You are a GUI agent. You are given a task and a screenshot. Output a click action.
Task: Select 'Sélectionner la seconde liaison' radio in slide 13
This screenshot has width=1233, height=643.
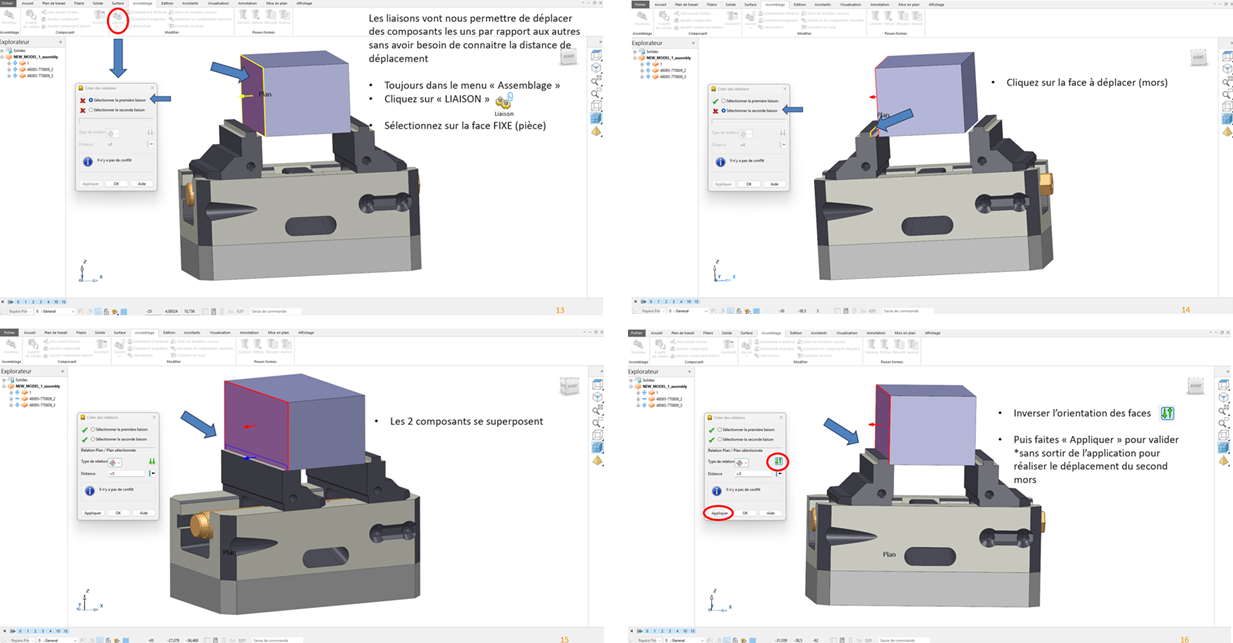(x=91, y=110)
